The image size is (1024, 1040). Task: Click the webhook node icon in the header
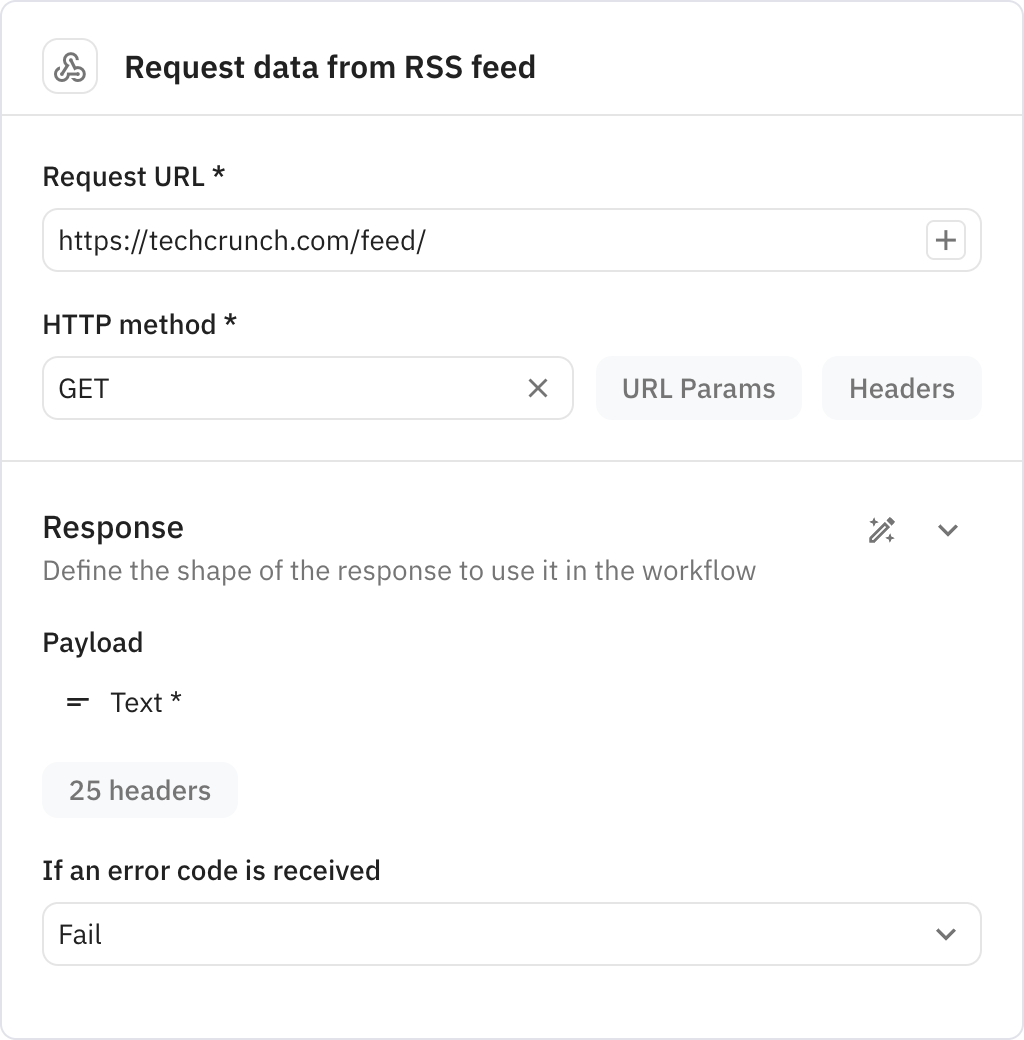(70, 66)
